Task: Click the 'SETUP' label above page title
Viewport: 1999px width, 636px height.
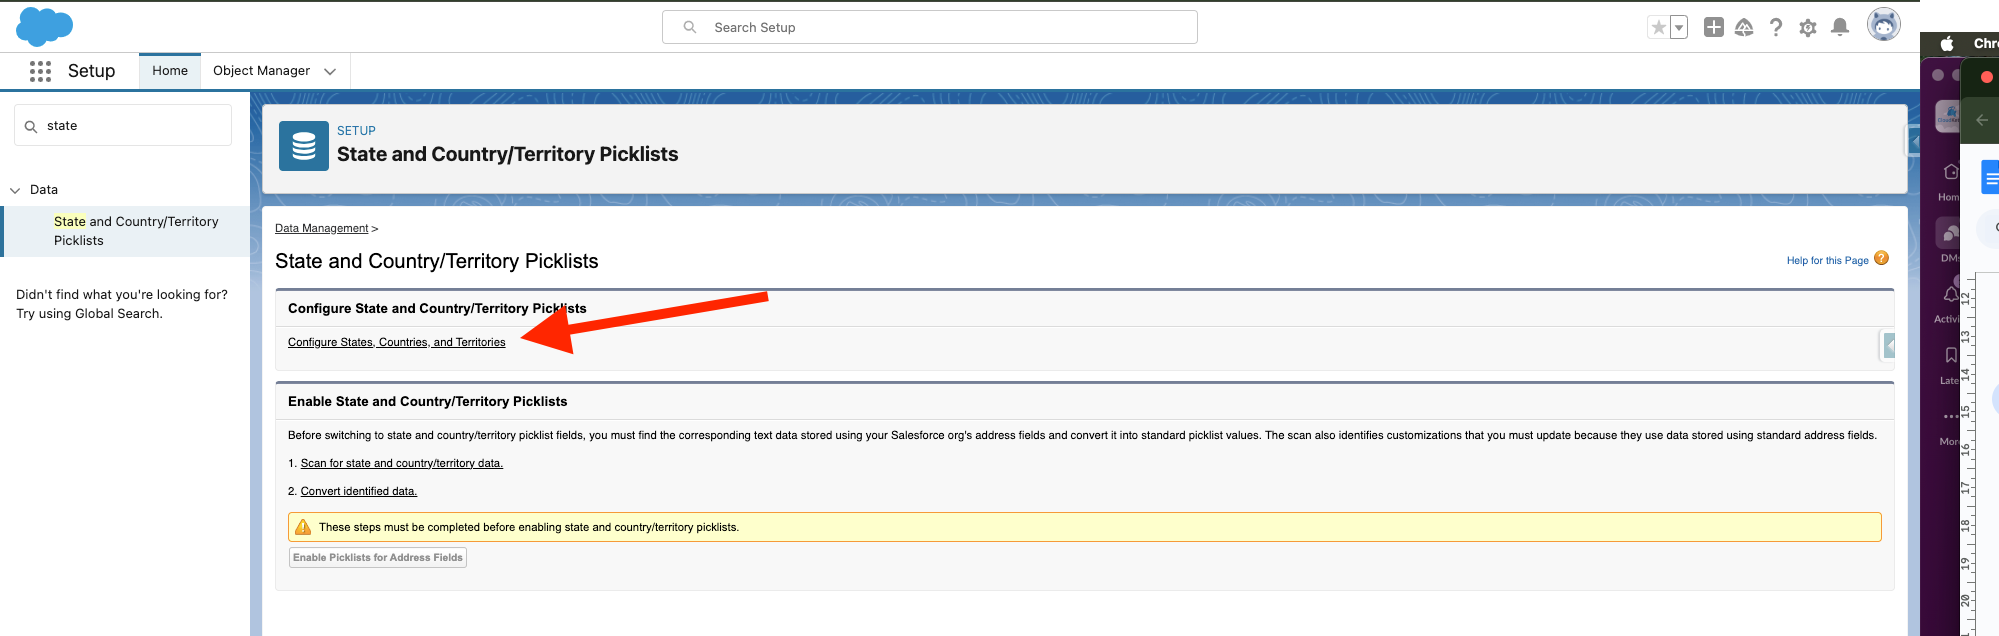Action: [356, 131]
